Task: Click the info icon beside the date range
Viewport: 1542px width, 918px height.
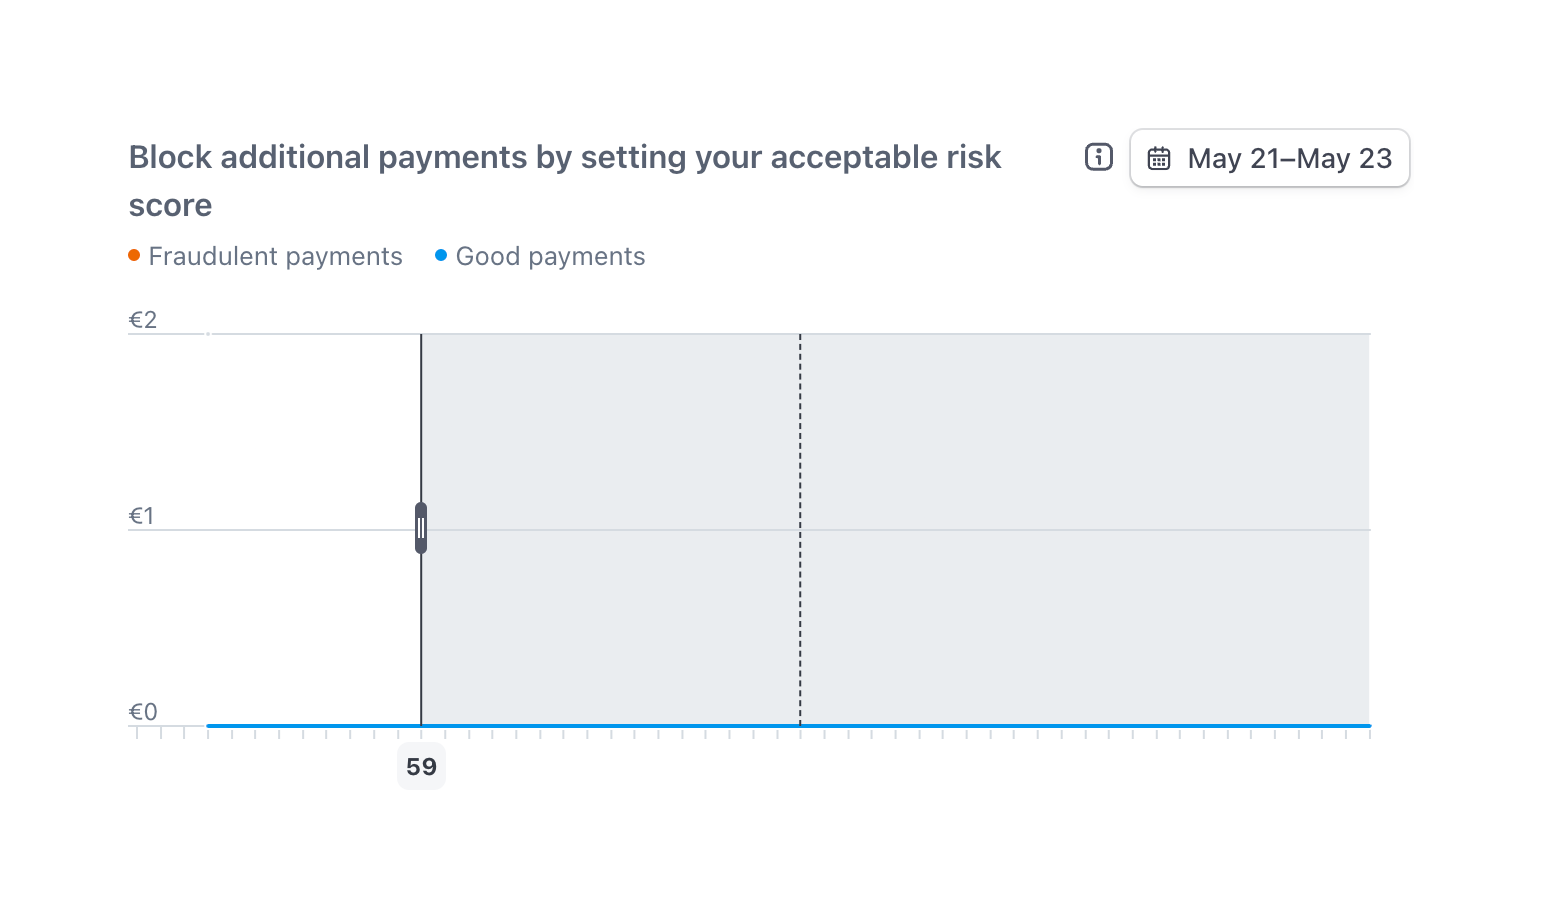Action: pos(1098,157)
